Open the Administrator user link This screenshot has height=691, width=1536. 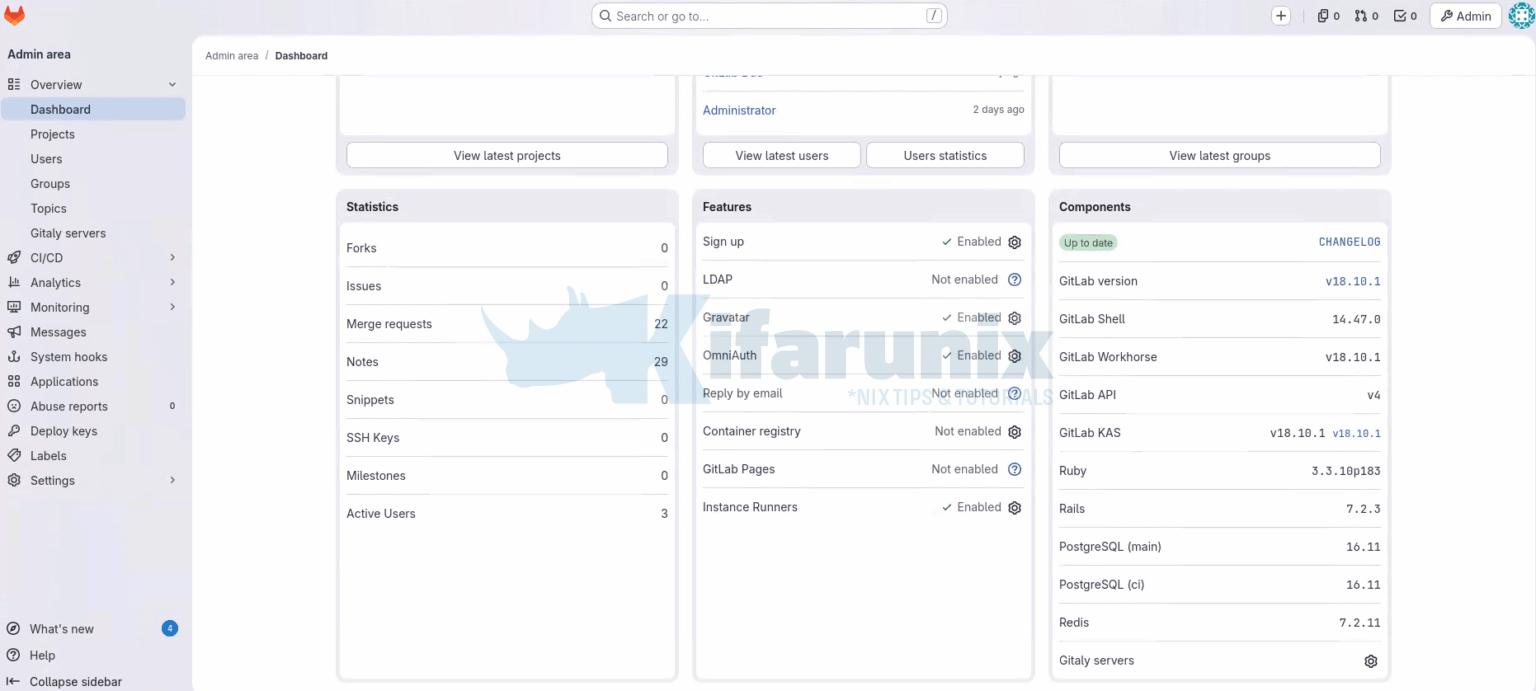739,110
